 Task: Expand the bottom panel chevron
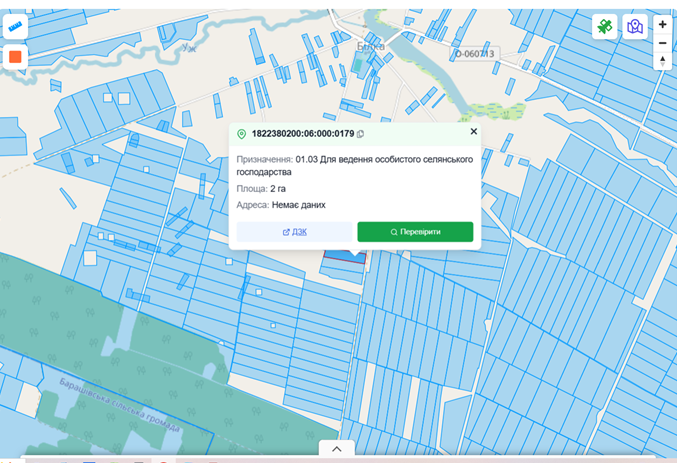[x=337, y=449]
